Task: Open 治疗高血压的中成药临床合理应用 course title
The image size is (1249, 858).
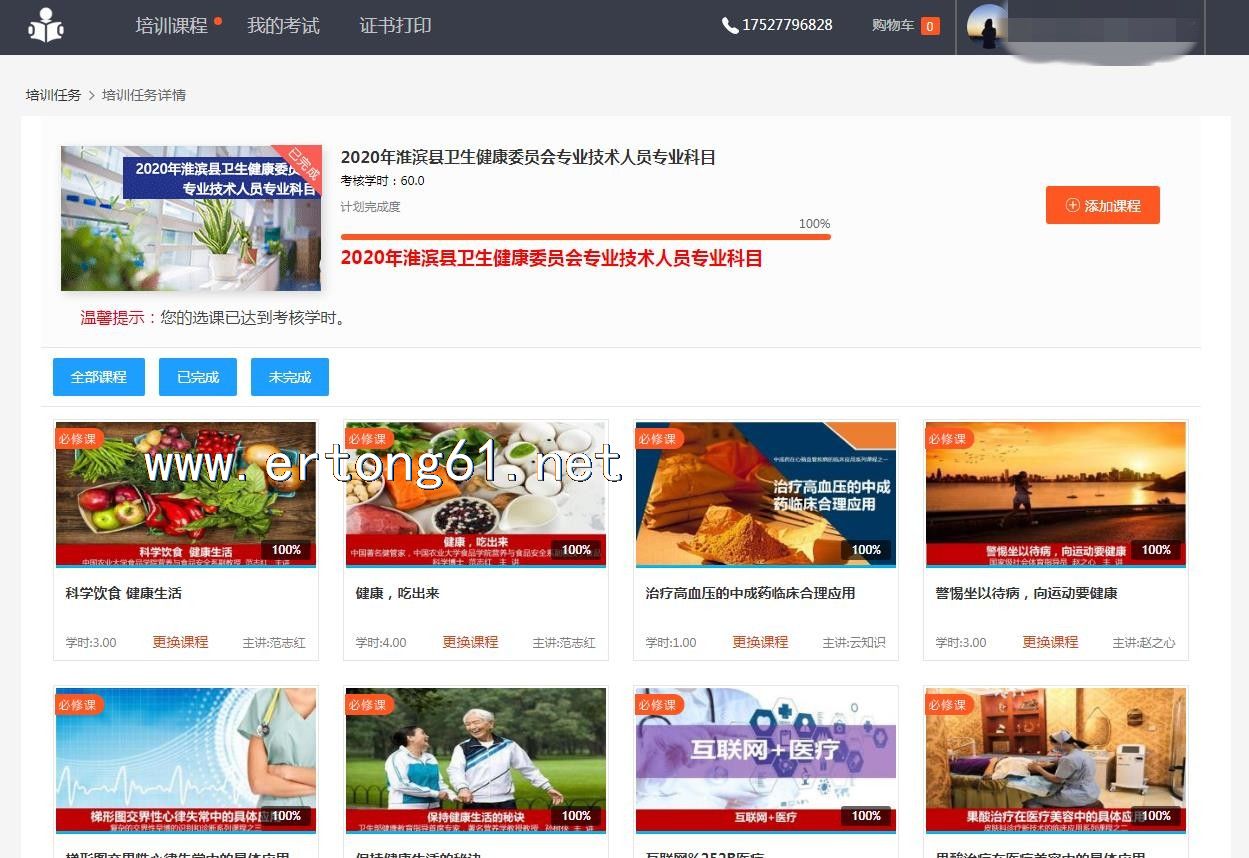Action: 750,593
